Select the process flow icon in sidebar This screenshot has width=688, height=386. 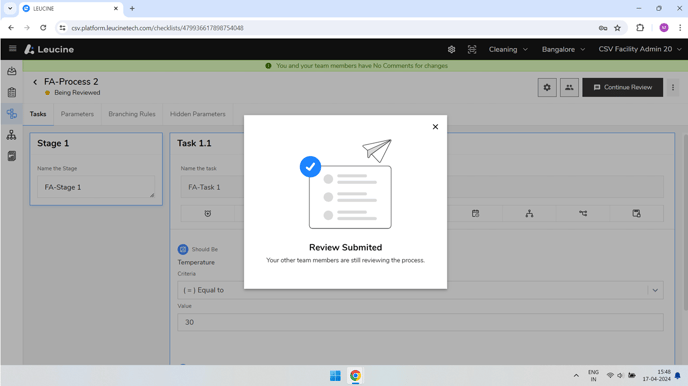[x=12, y=114]
